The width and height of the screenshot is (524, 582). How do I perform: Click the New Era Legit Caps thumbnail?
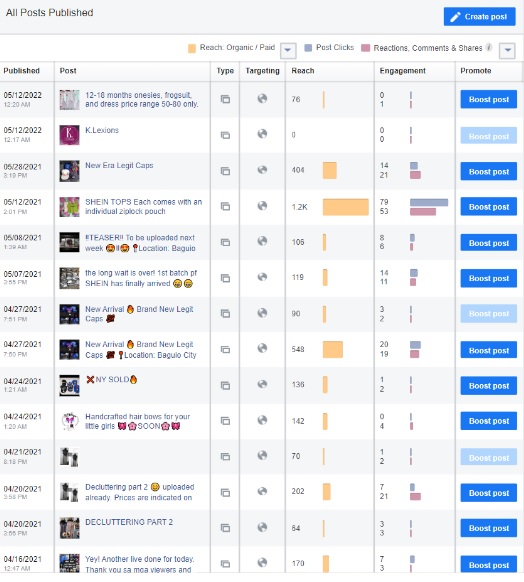click(69, 171)
